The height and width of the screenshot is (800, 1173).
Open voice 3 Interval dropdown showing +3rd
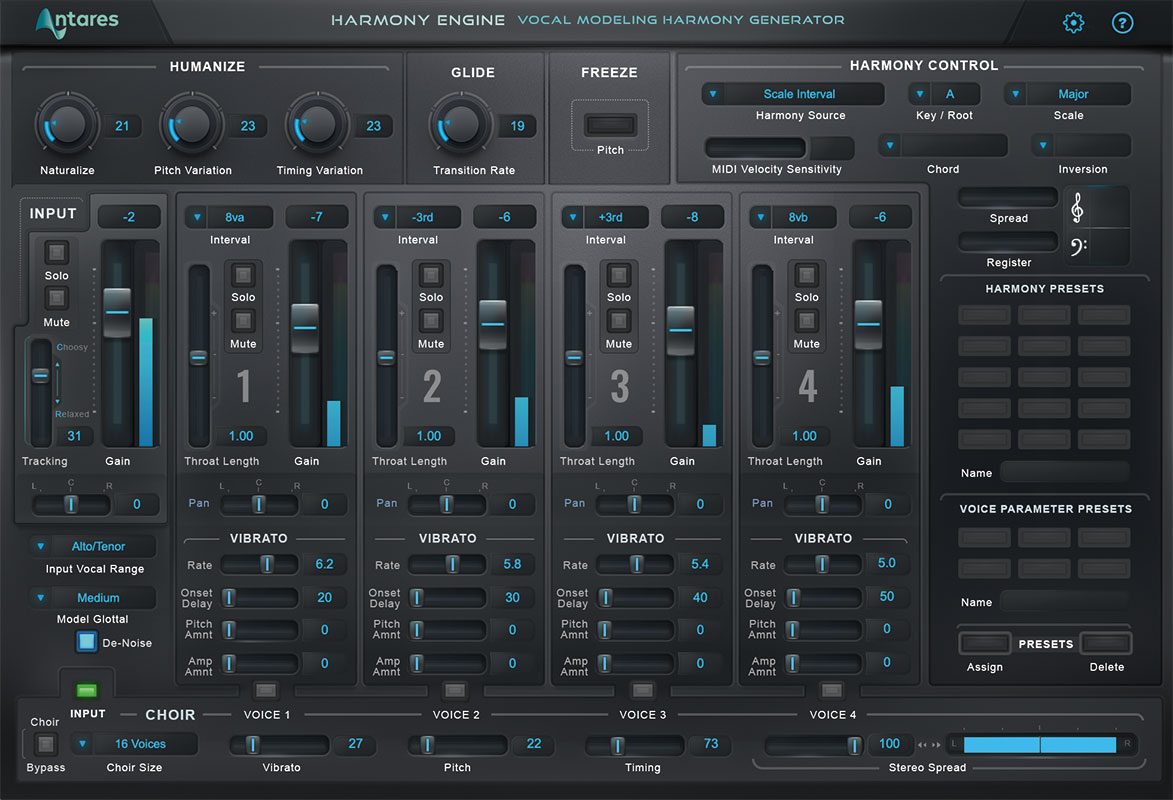604,217
